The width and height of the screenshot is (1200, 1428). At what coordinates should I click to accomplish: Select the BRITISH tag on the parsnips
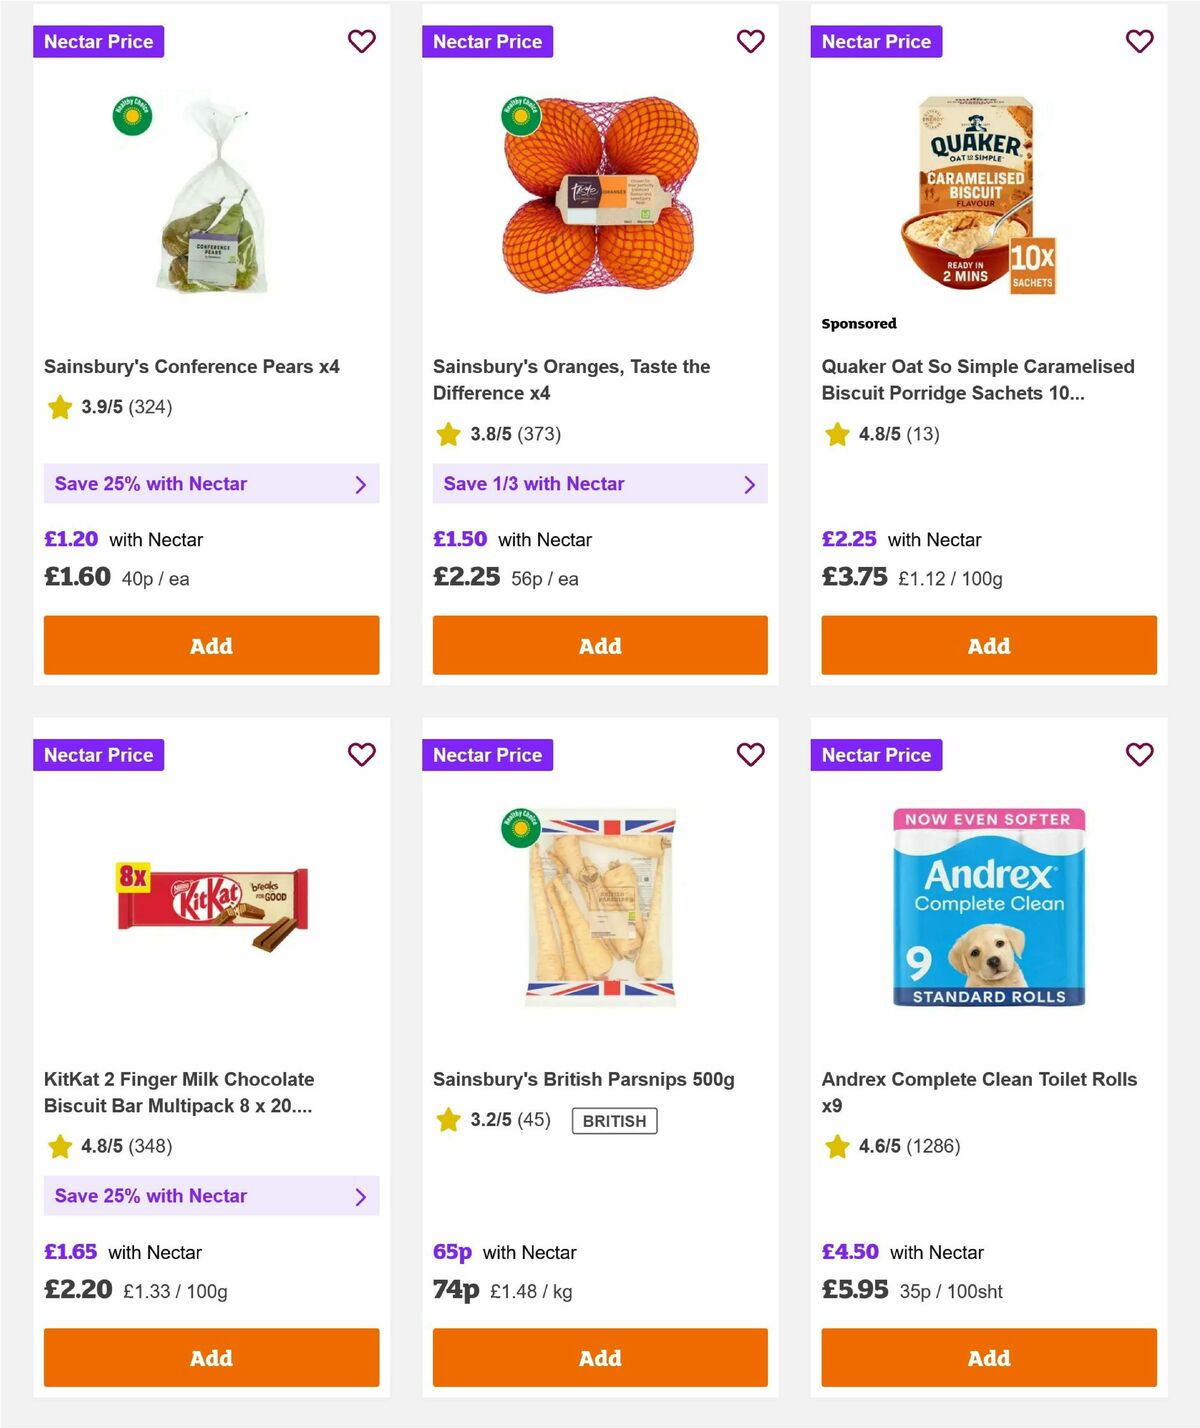[615, 1121]
